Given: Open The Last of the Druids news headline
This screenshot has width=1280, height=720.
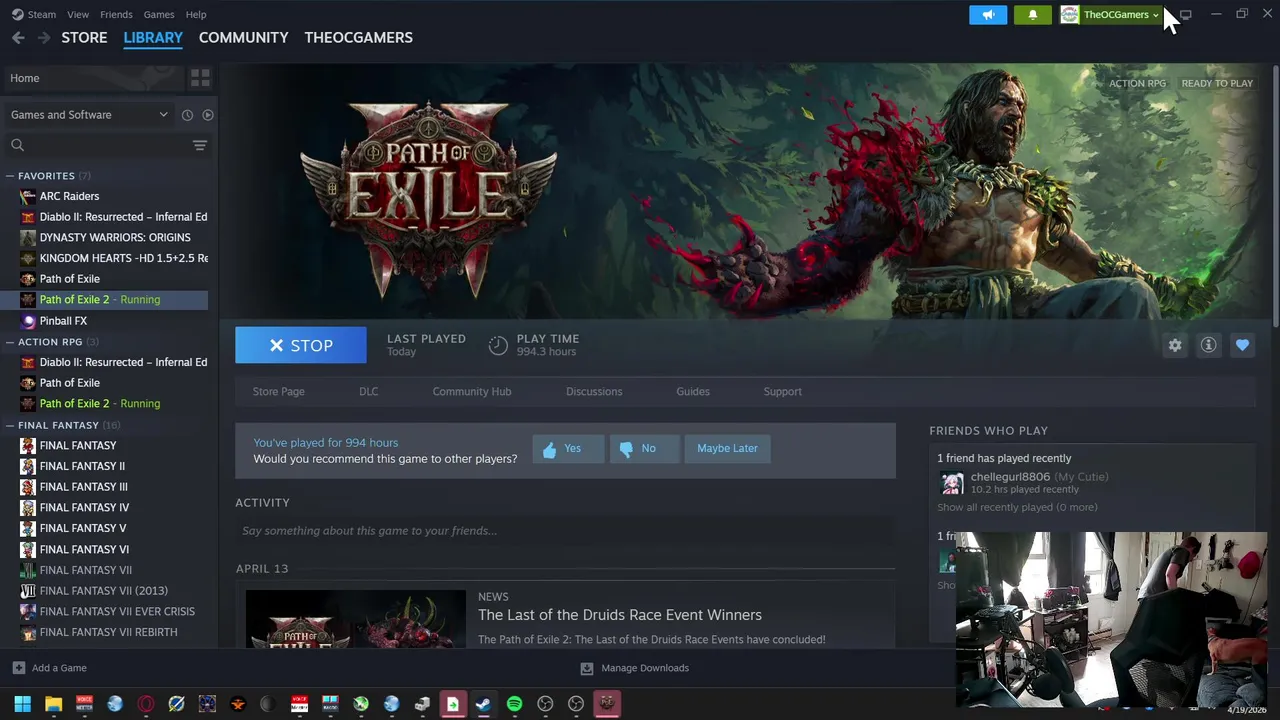Looking at the screenshot, I should (x=620, y=615).
